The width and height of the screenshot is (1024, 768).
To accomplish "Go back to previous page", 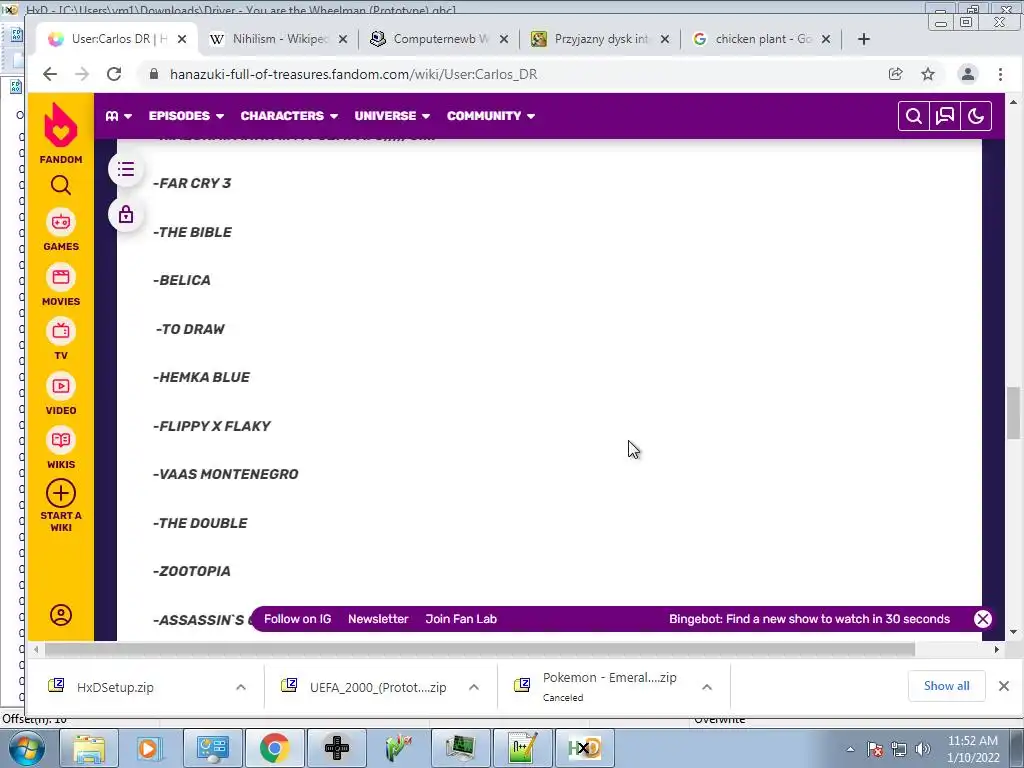I will (50, 74).
